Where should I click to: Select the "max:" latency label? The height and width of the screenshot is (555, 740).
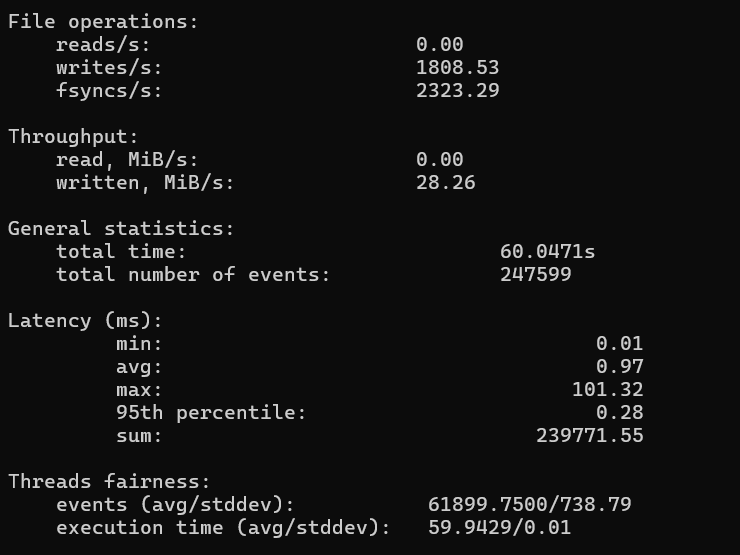point(139,390)
